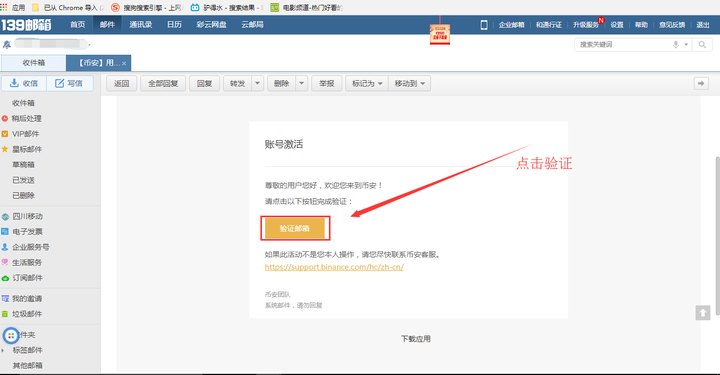Click the microphone voice search icon
720x375 pixels.
click(675, 45)
